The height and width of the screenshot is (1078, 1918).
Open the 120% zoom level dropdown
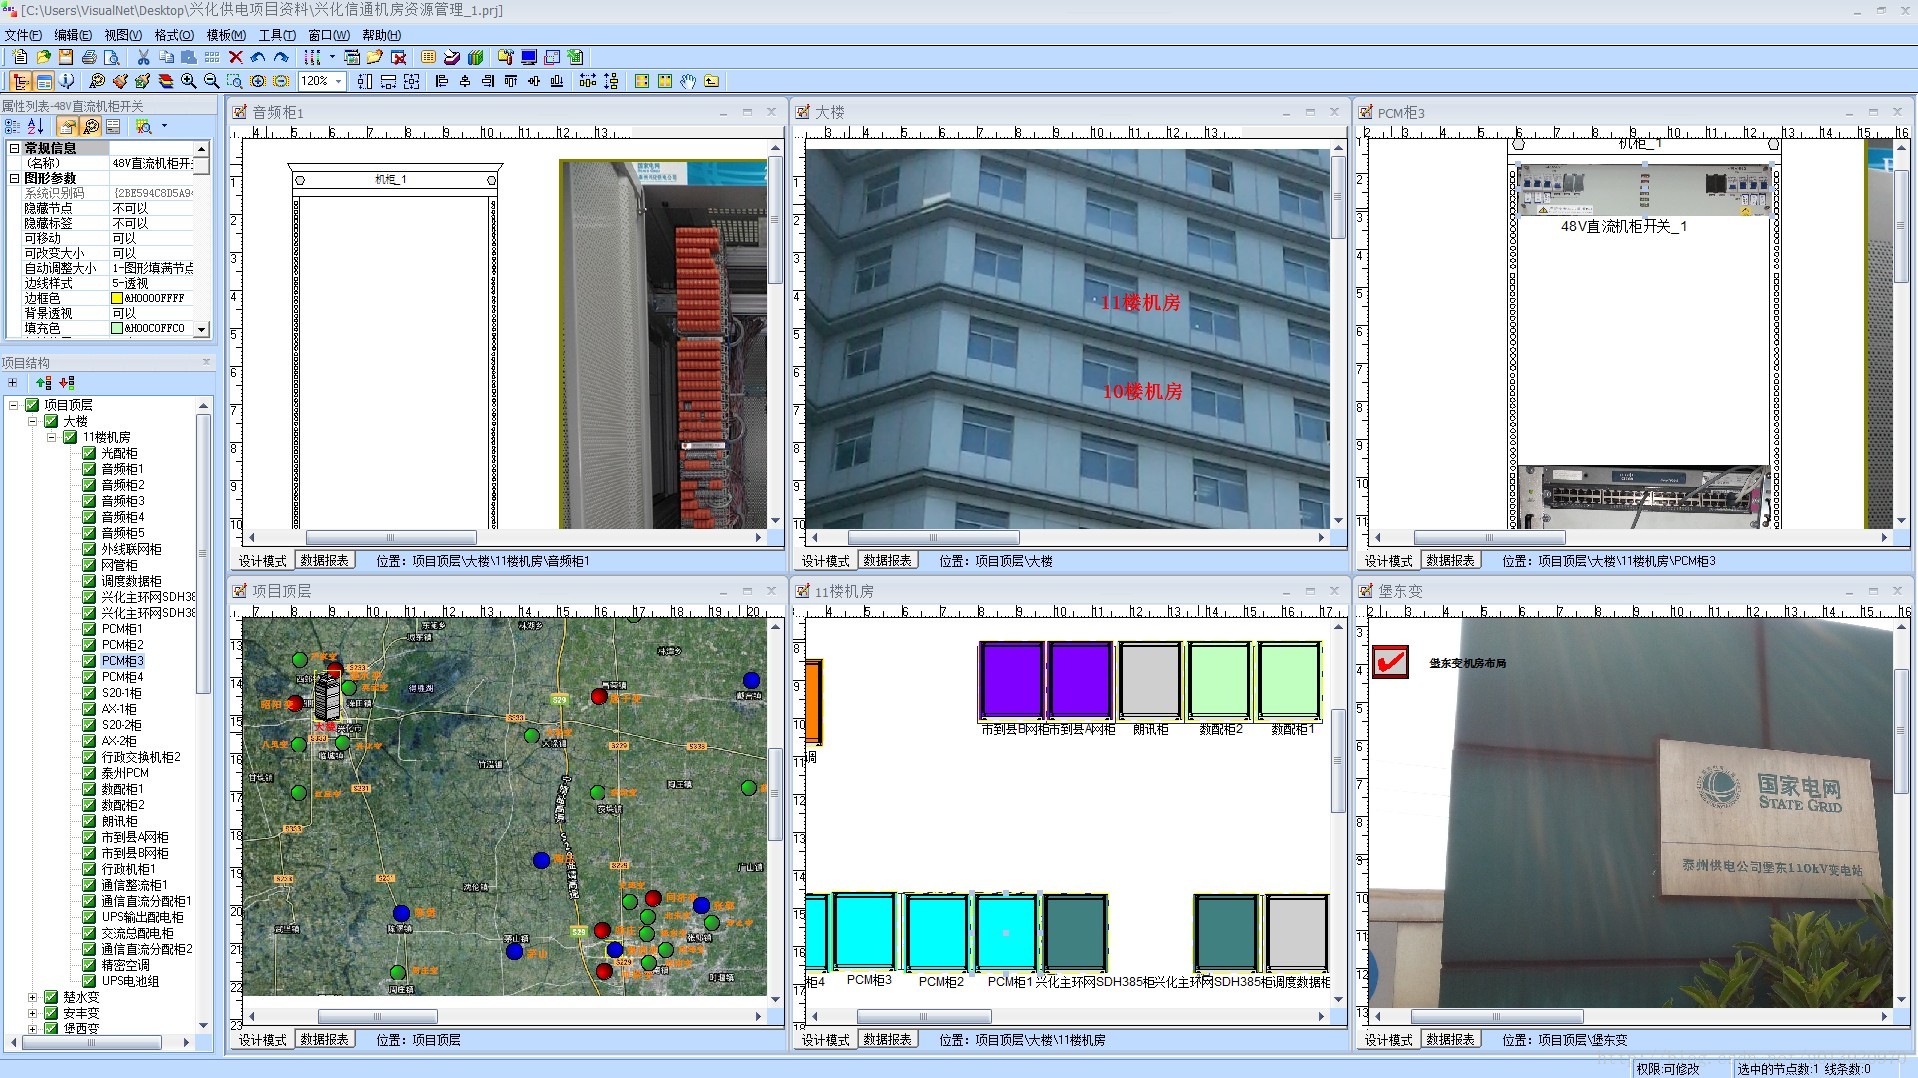(340, 81)
